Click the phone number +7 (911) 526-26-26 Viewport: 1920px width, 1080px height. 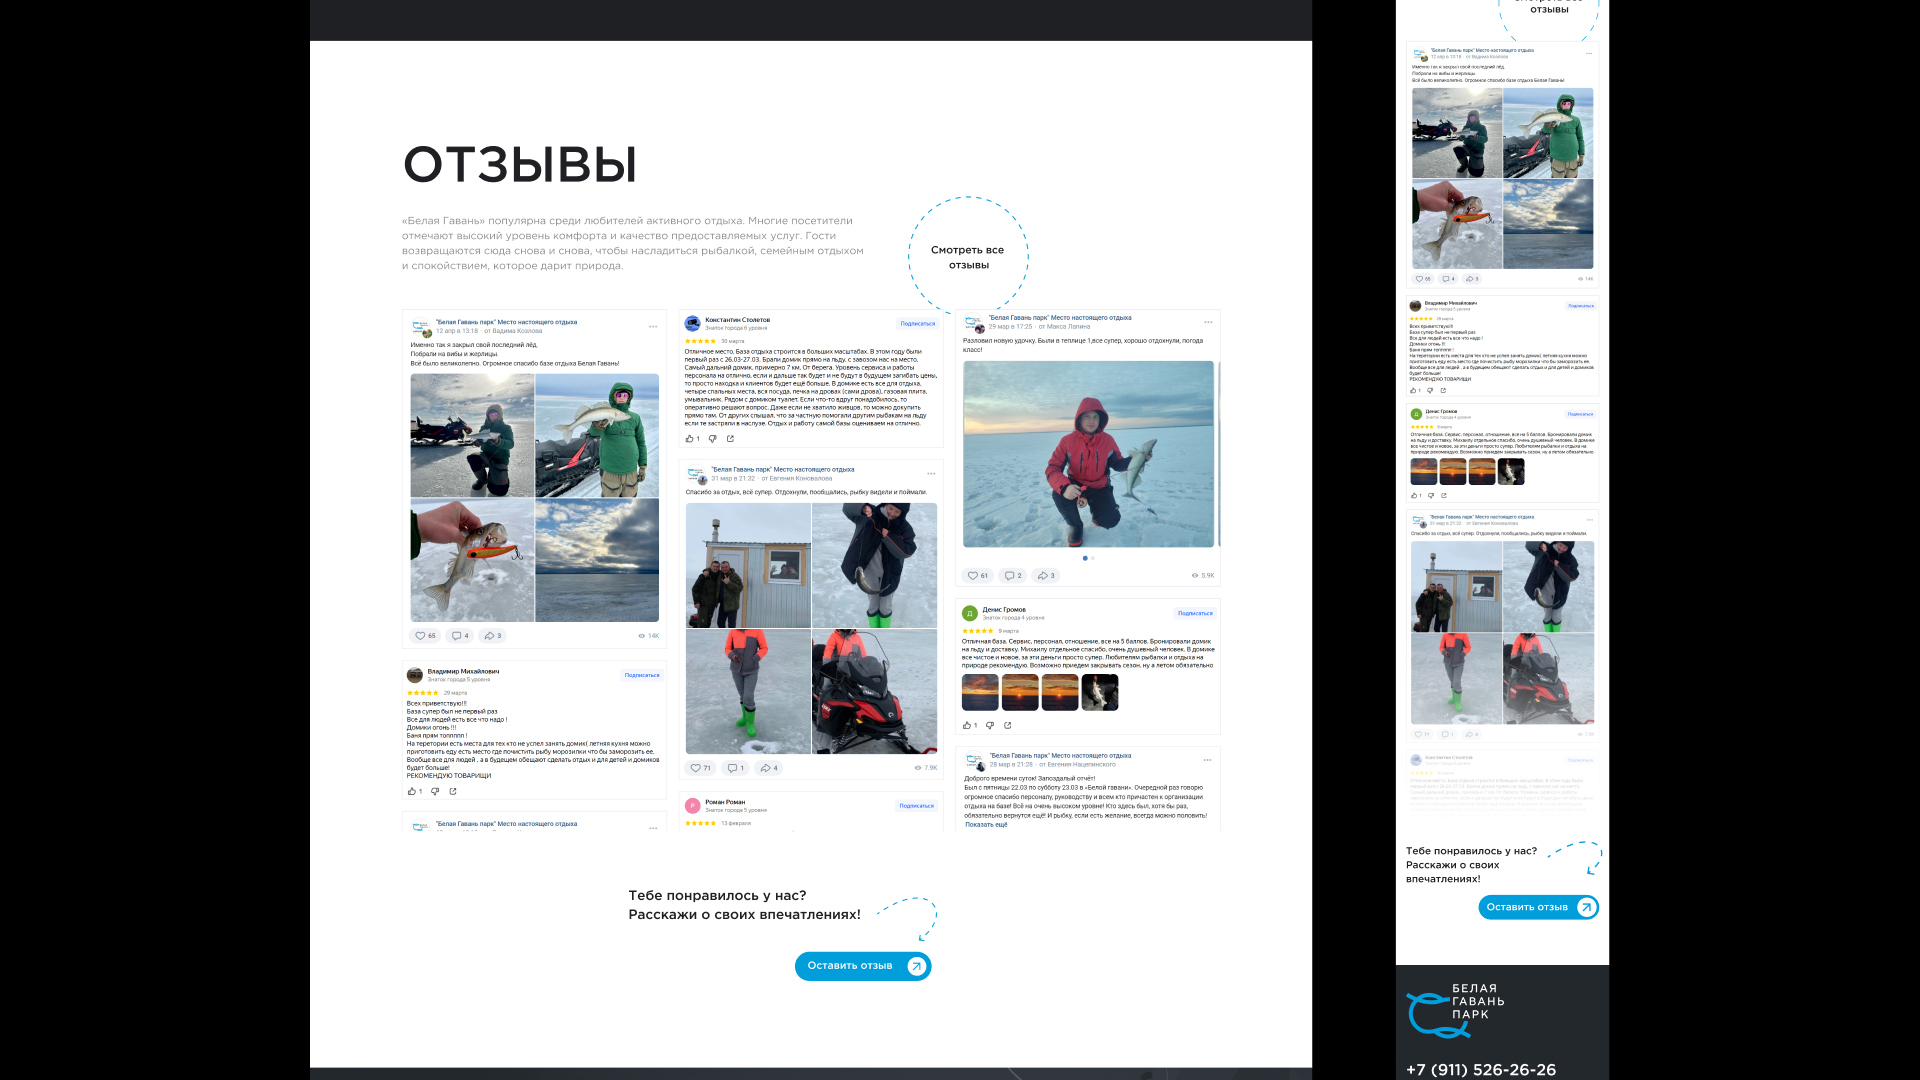pos(1480,1069)
